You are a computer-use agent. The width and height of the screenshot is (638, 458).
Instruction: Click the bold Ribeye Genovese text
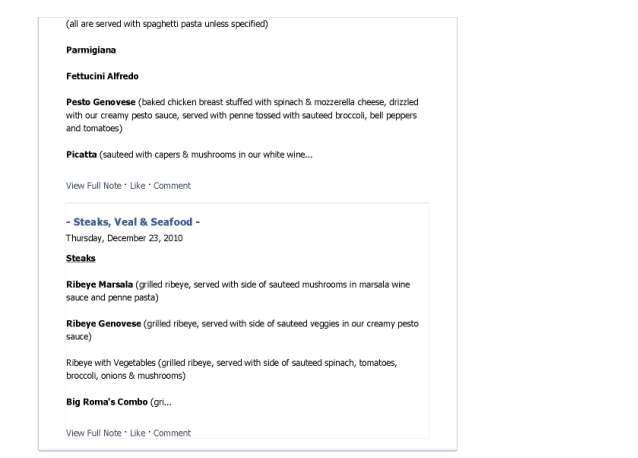[x=103, y=324]
